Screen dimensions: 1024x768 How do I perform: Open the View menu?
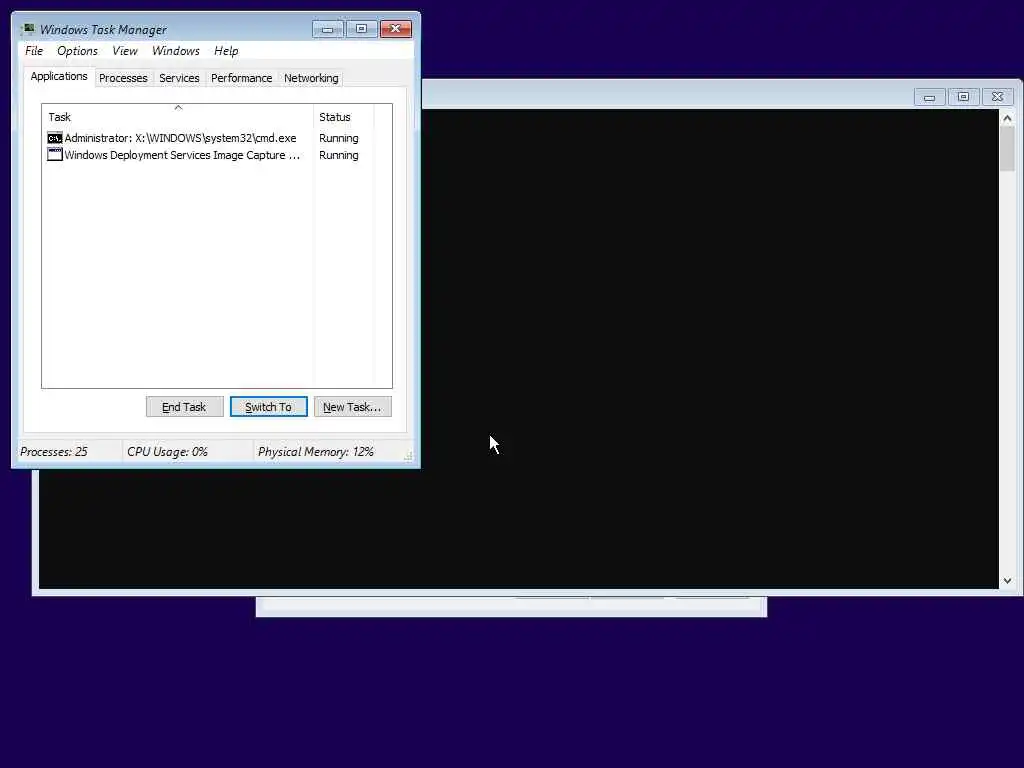coord(125,51)
